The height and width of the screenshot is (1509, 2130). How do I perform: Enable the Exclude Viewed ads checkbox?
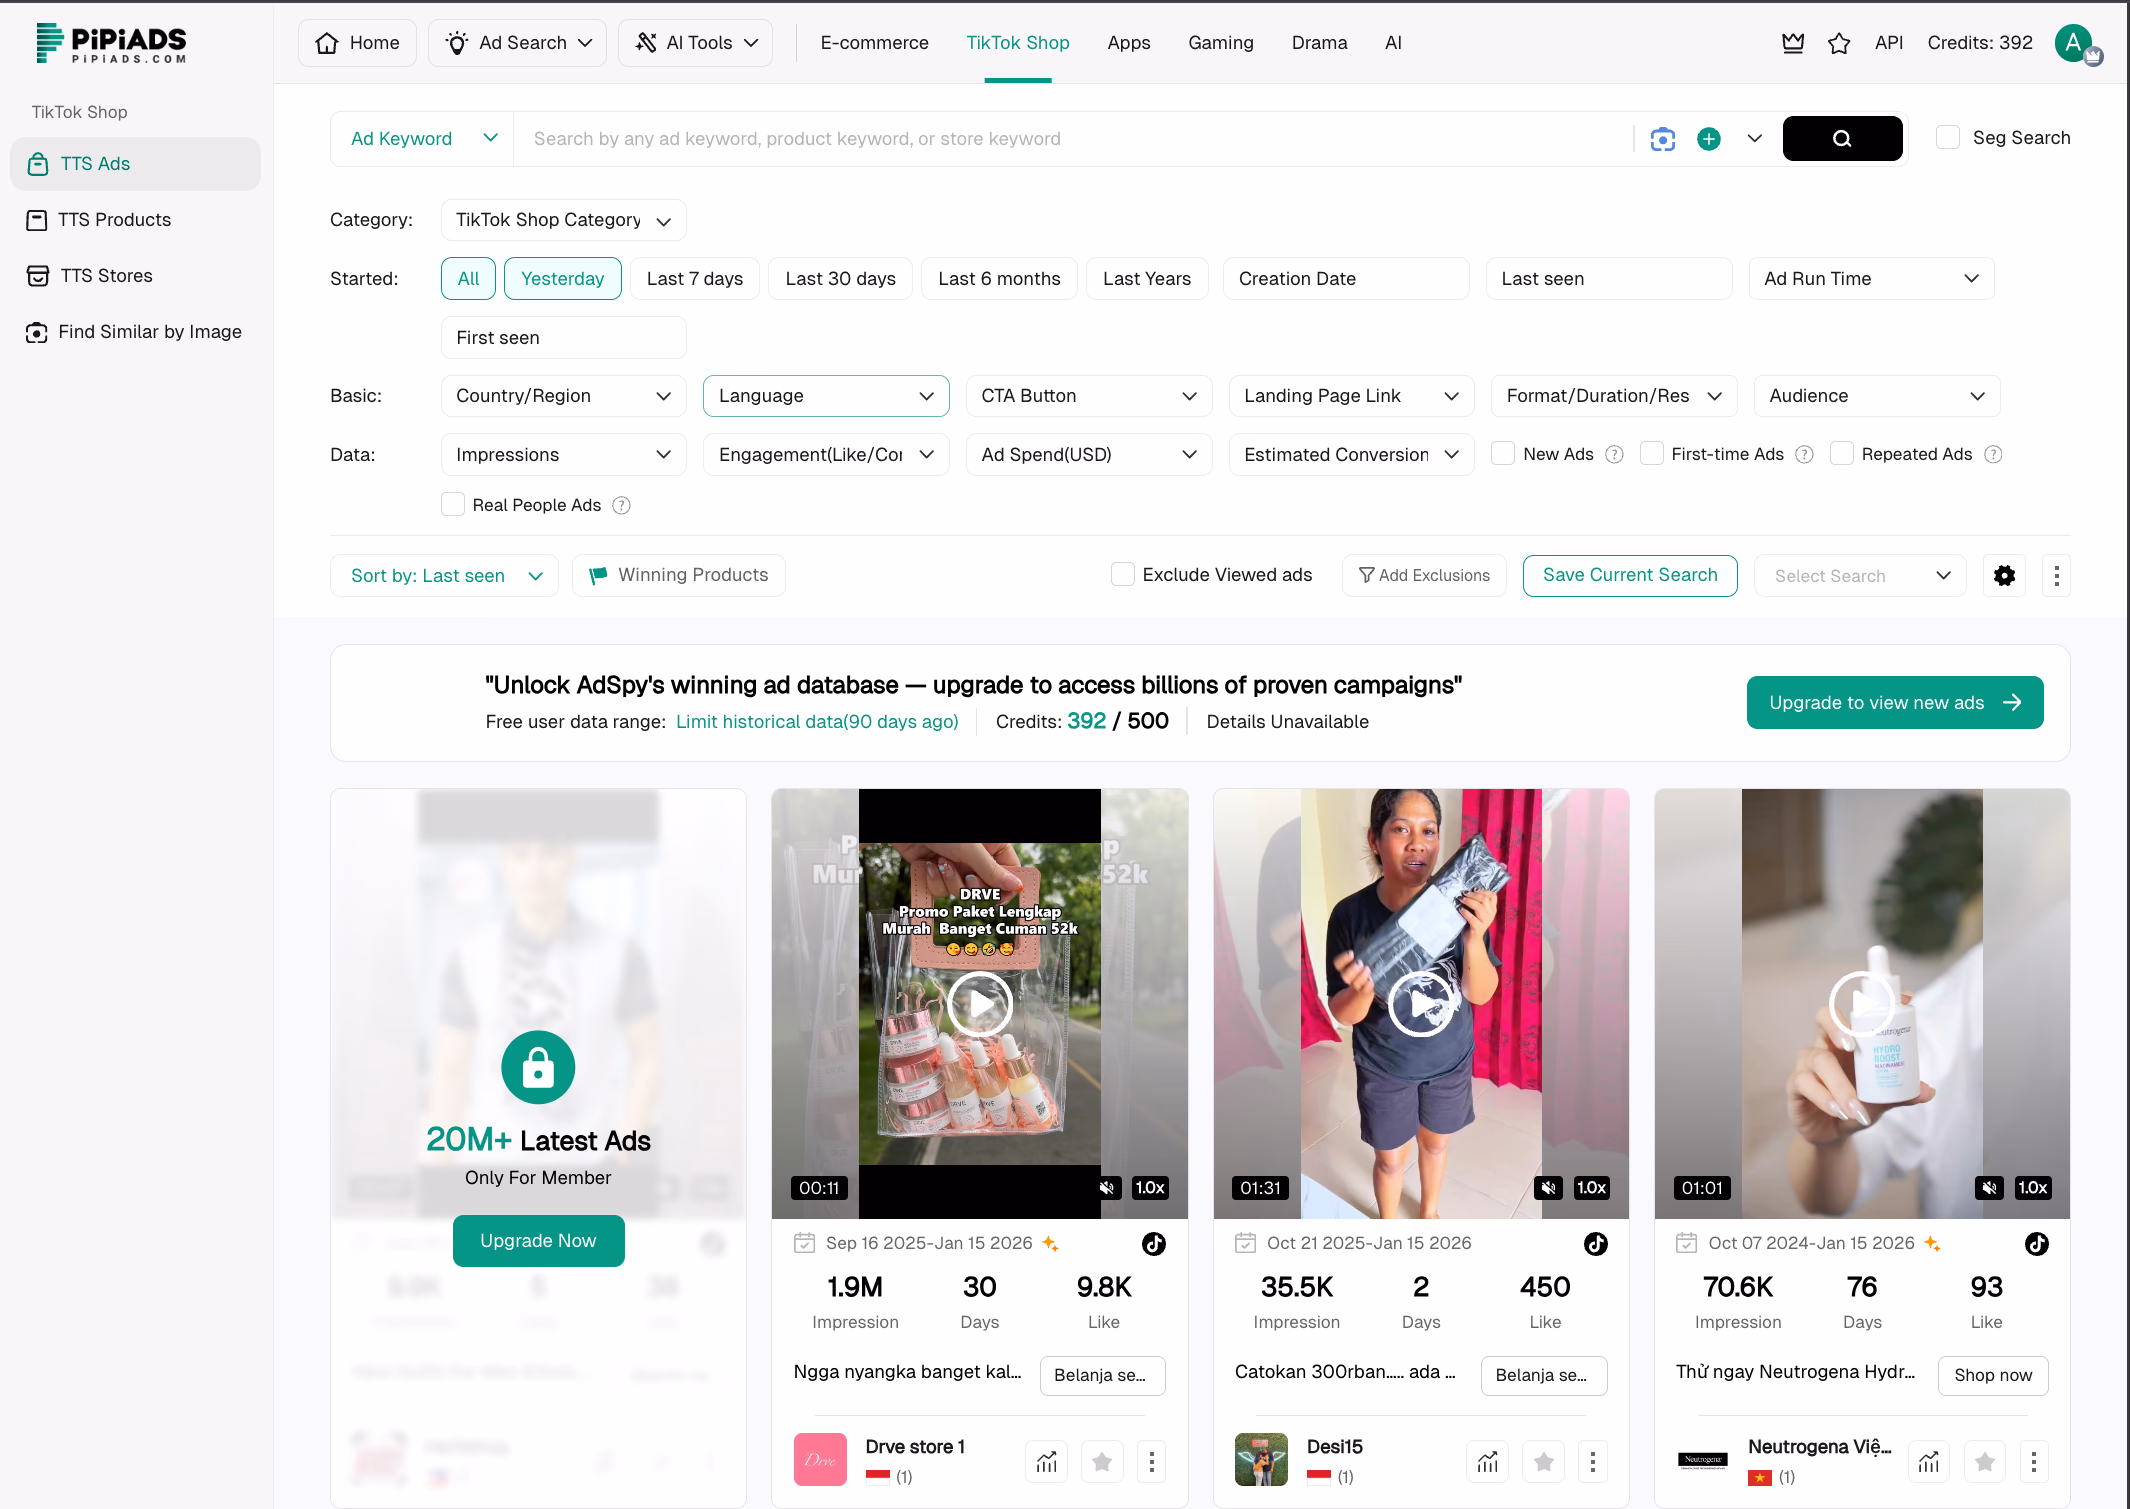pyautogui.click(x=1122, y=574)
